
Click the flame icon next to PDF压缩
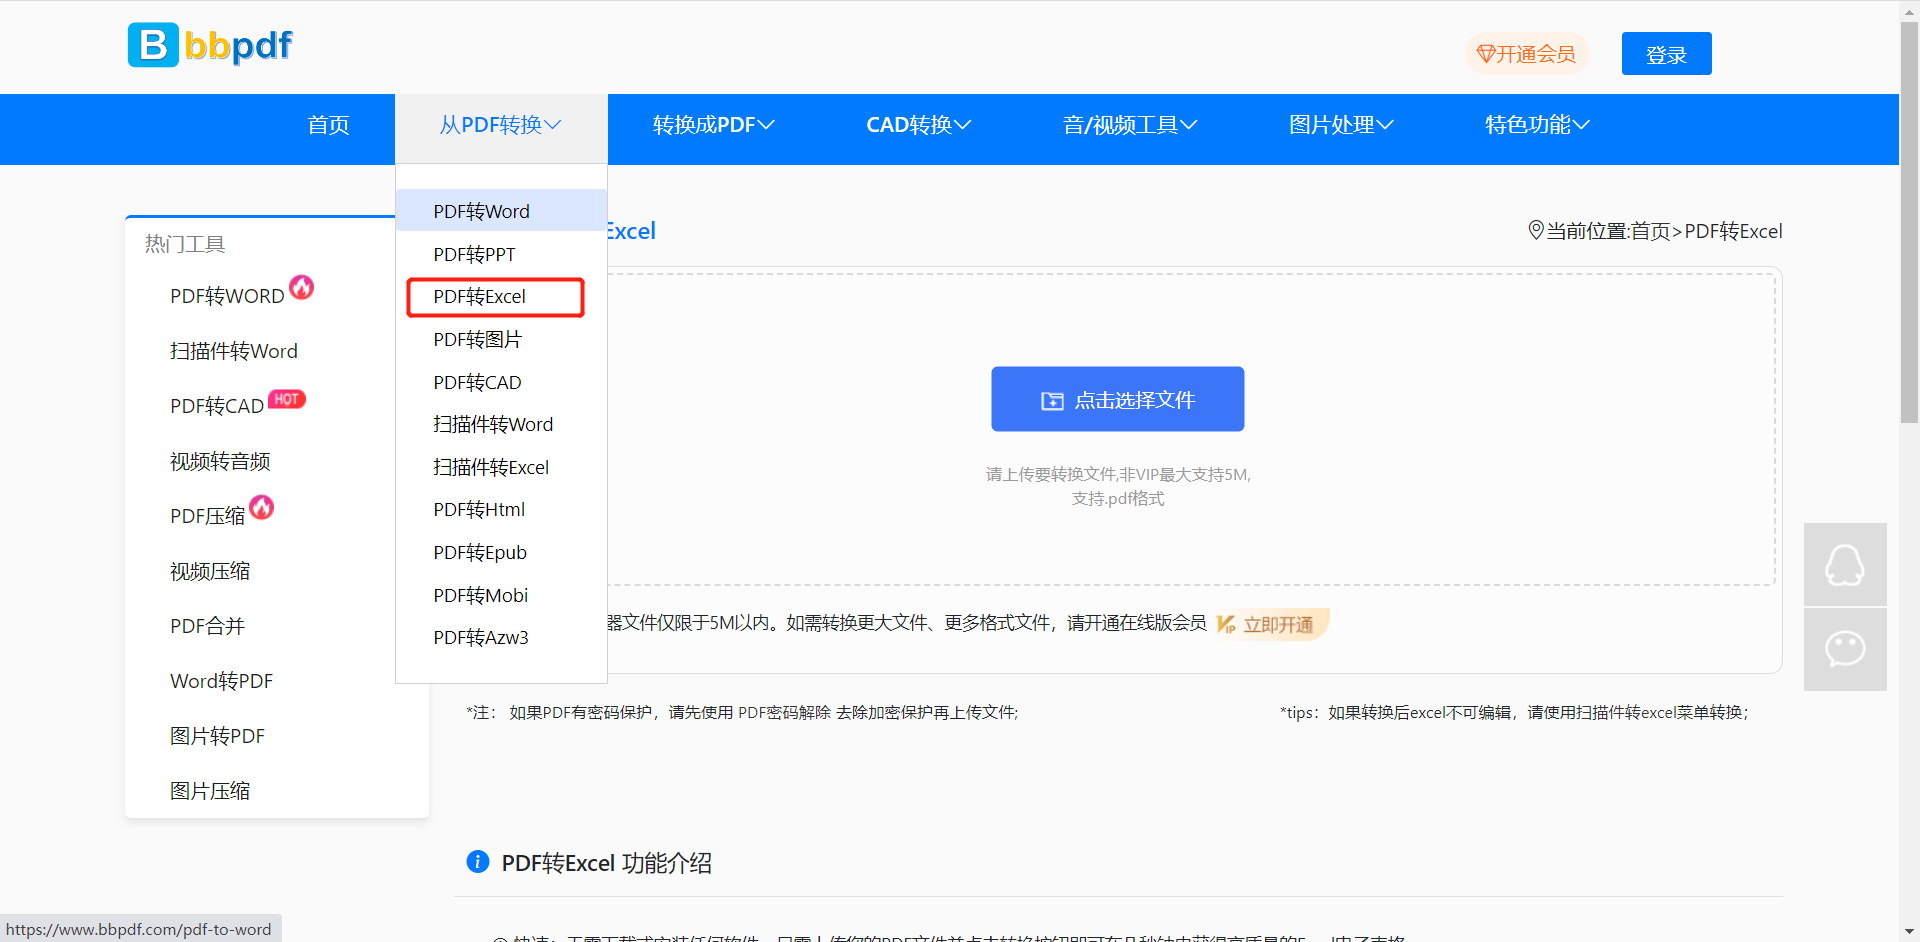[262, 507]
